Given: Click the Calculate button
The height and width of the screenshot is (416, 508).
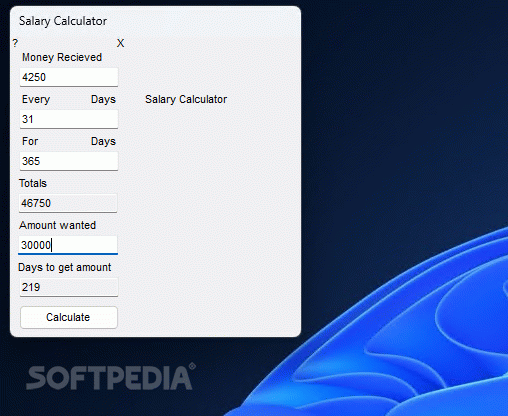Looking at the screenshot, I should (69, 317).
